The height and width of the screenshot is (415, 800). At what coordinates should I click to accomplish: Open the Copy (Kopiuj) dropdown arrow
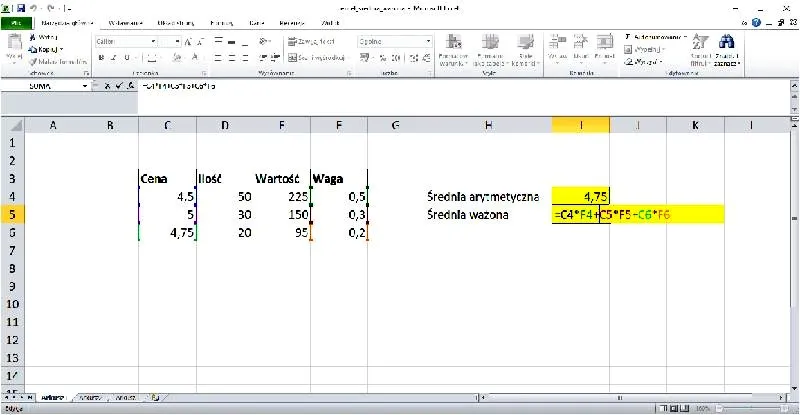click(x=62, y=50)
